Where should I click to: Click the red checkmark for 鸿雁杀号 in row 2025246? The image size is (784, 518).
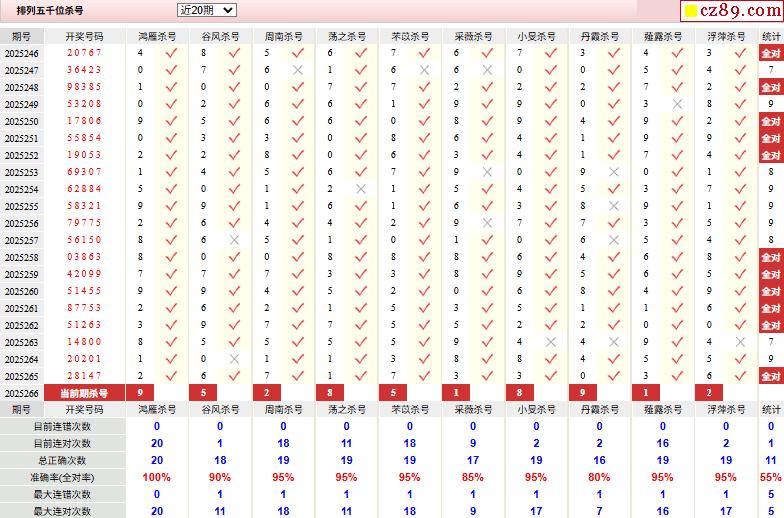pos(172,53)
